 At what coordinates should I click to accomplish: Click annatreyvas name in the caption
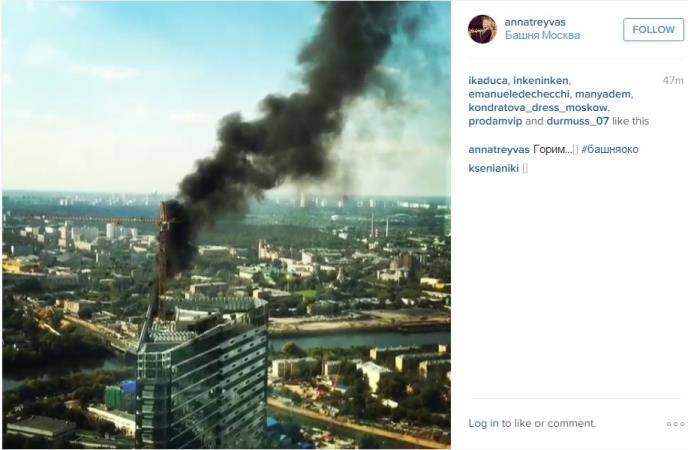(x=499, y=150)
